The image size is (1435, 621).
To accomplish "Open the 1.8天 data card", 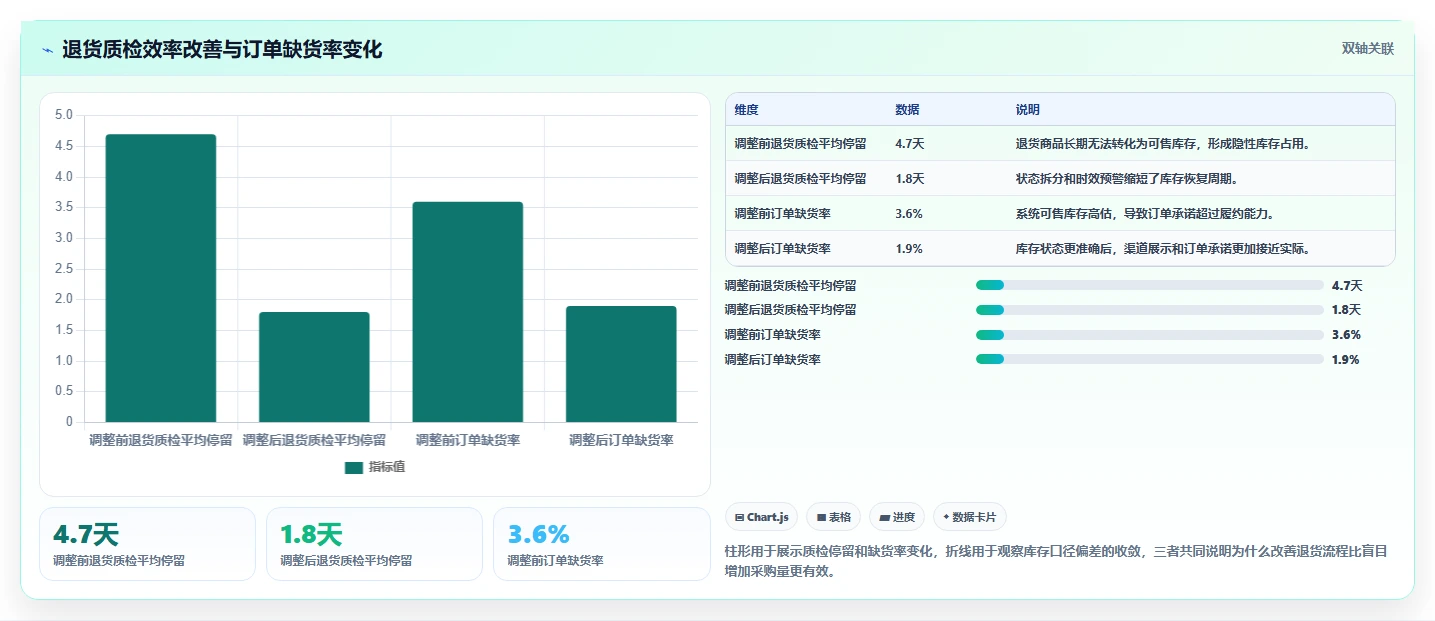I will [x=374, y=544].
